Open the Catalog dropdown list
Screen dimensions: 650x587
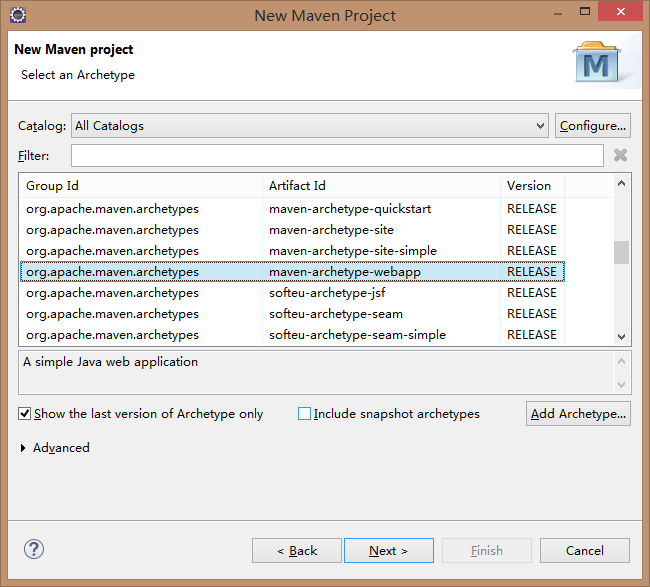310,126
